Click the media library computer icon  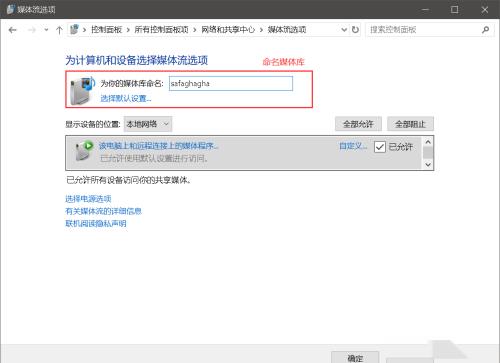(x=83, y=90)
